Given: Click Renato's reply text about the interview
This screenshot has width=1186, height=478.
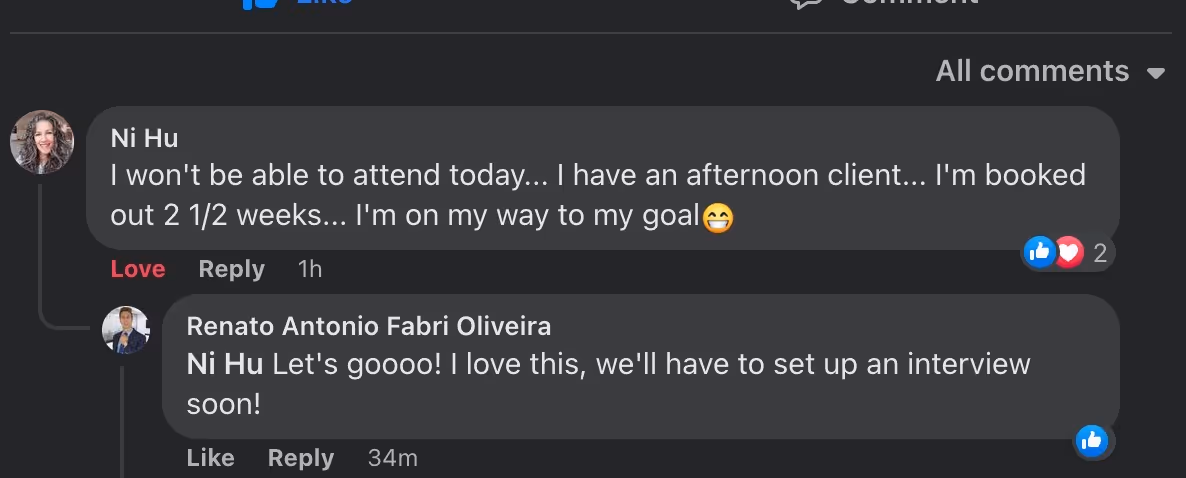Looking at the screenshot, I should [x=650, y=364].
